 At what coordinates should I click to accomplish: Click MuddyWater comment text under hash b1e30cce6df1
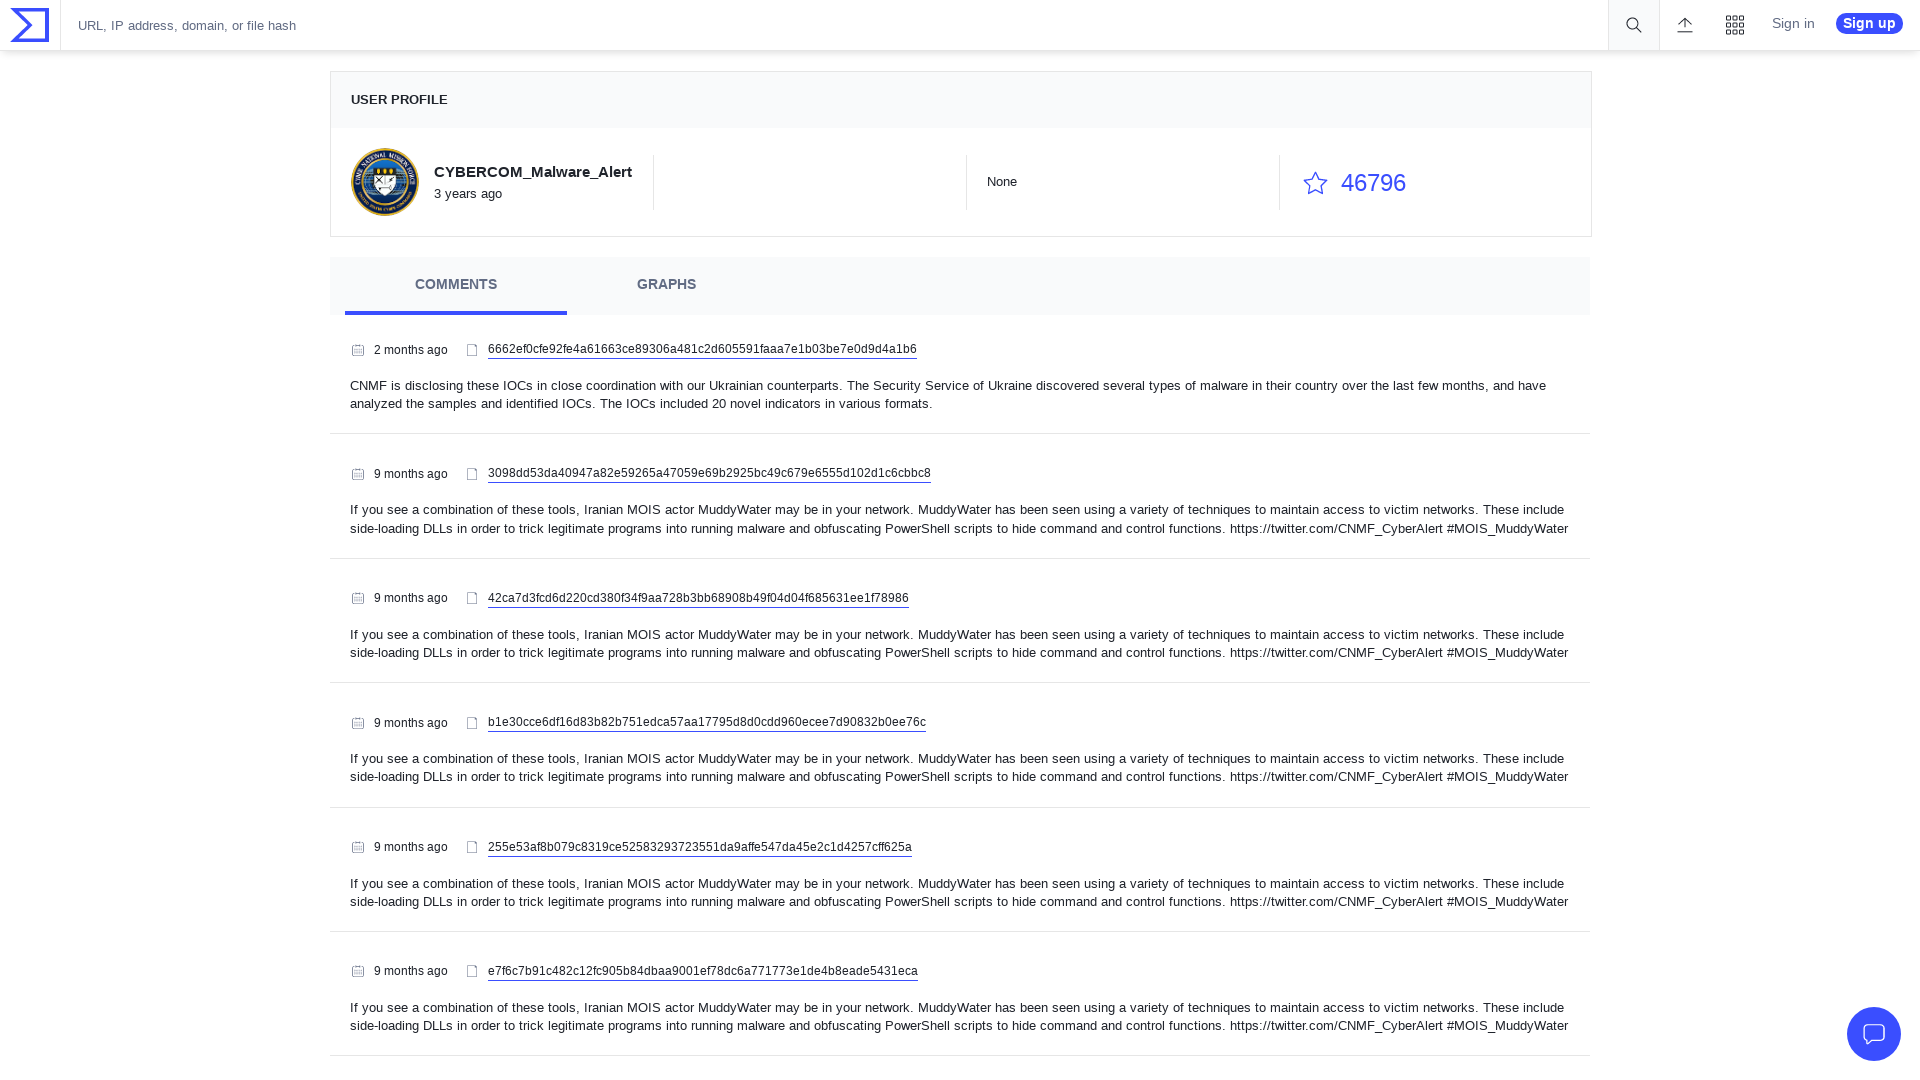pos(959,768)
